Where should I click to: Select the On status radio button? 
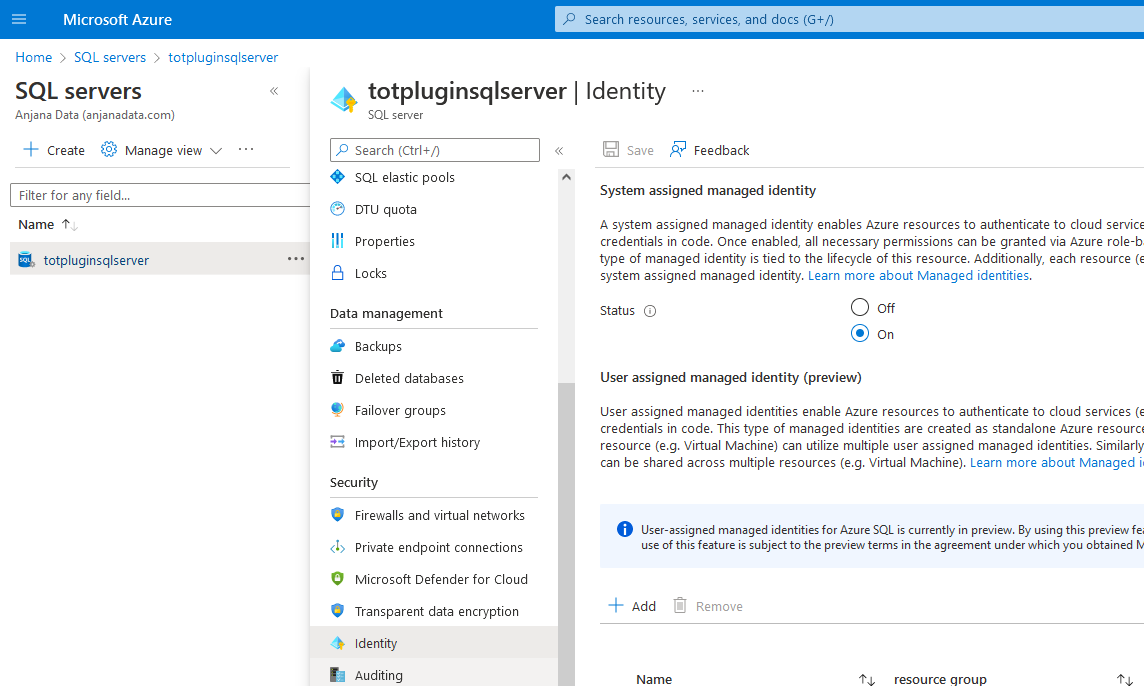860,334
